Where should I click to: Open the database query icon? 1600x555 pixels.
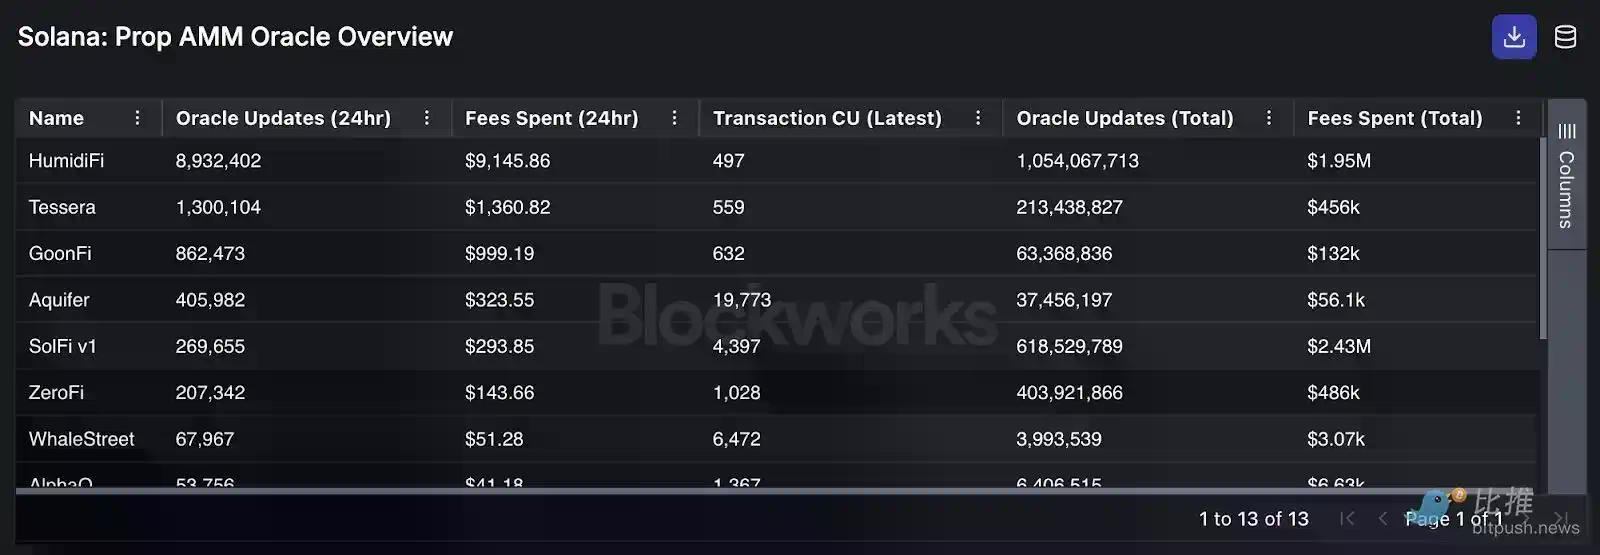click(1565, 38)
